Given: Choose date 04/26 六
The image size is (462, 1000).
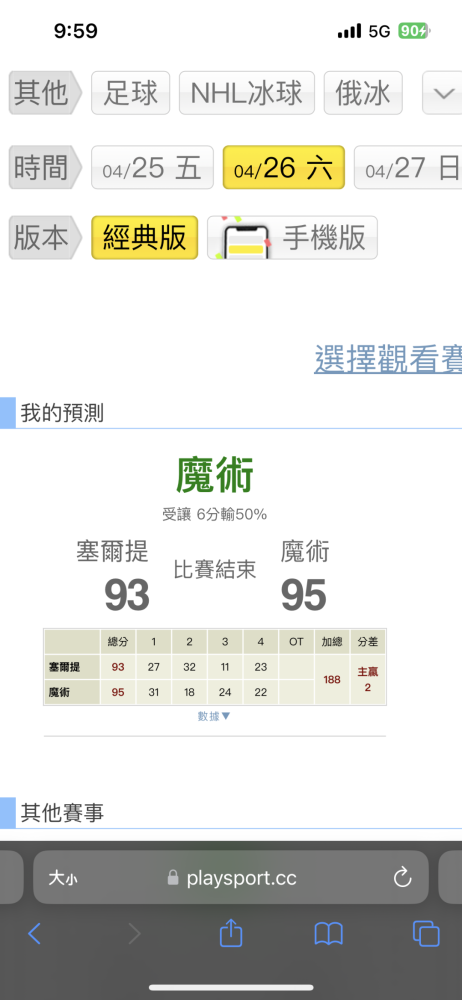Looking at the screenshot, I should (283, 168).
